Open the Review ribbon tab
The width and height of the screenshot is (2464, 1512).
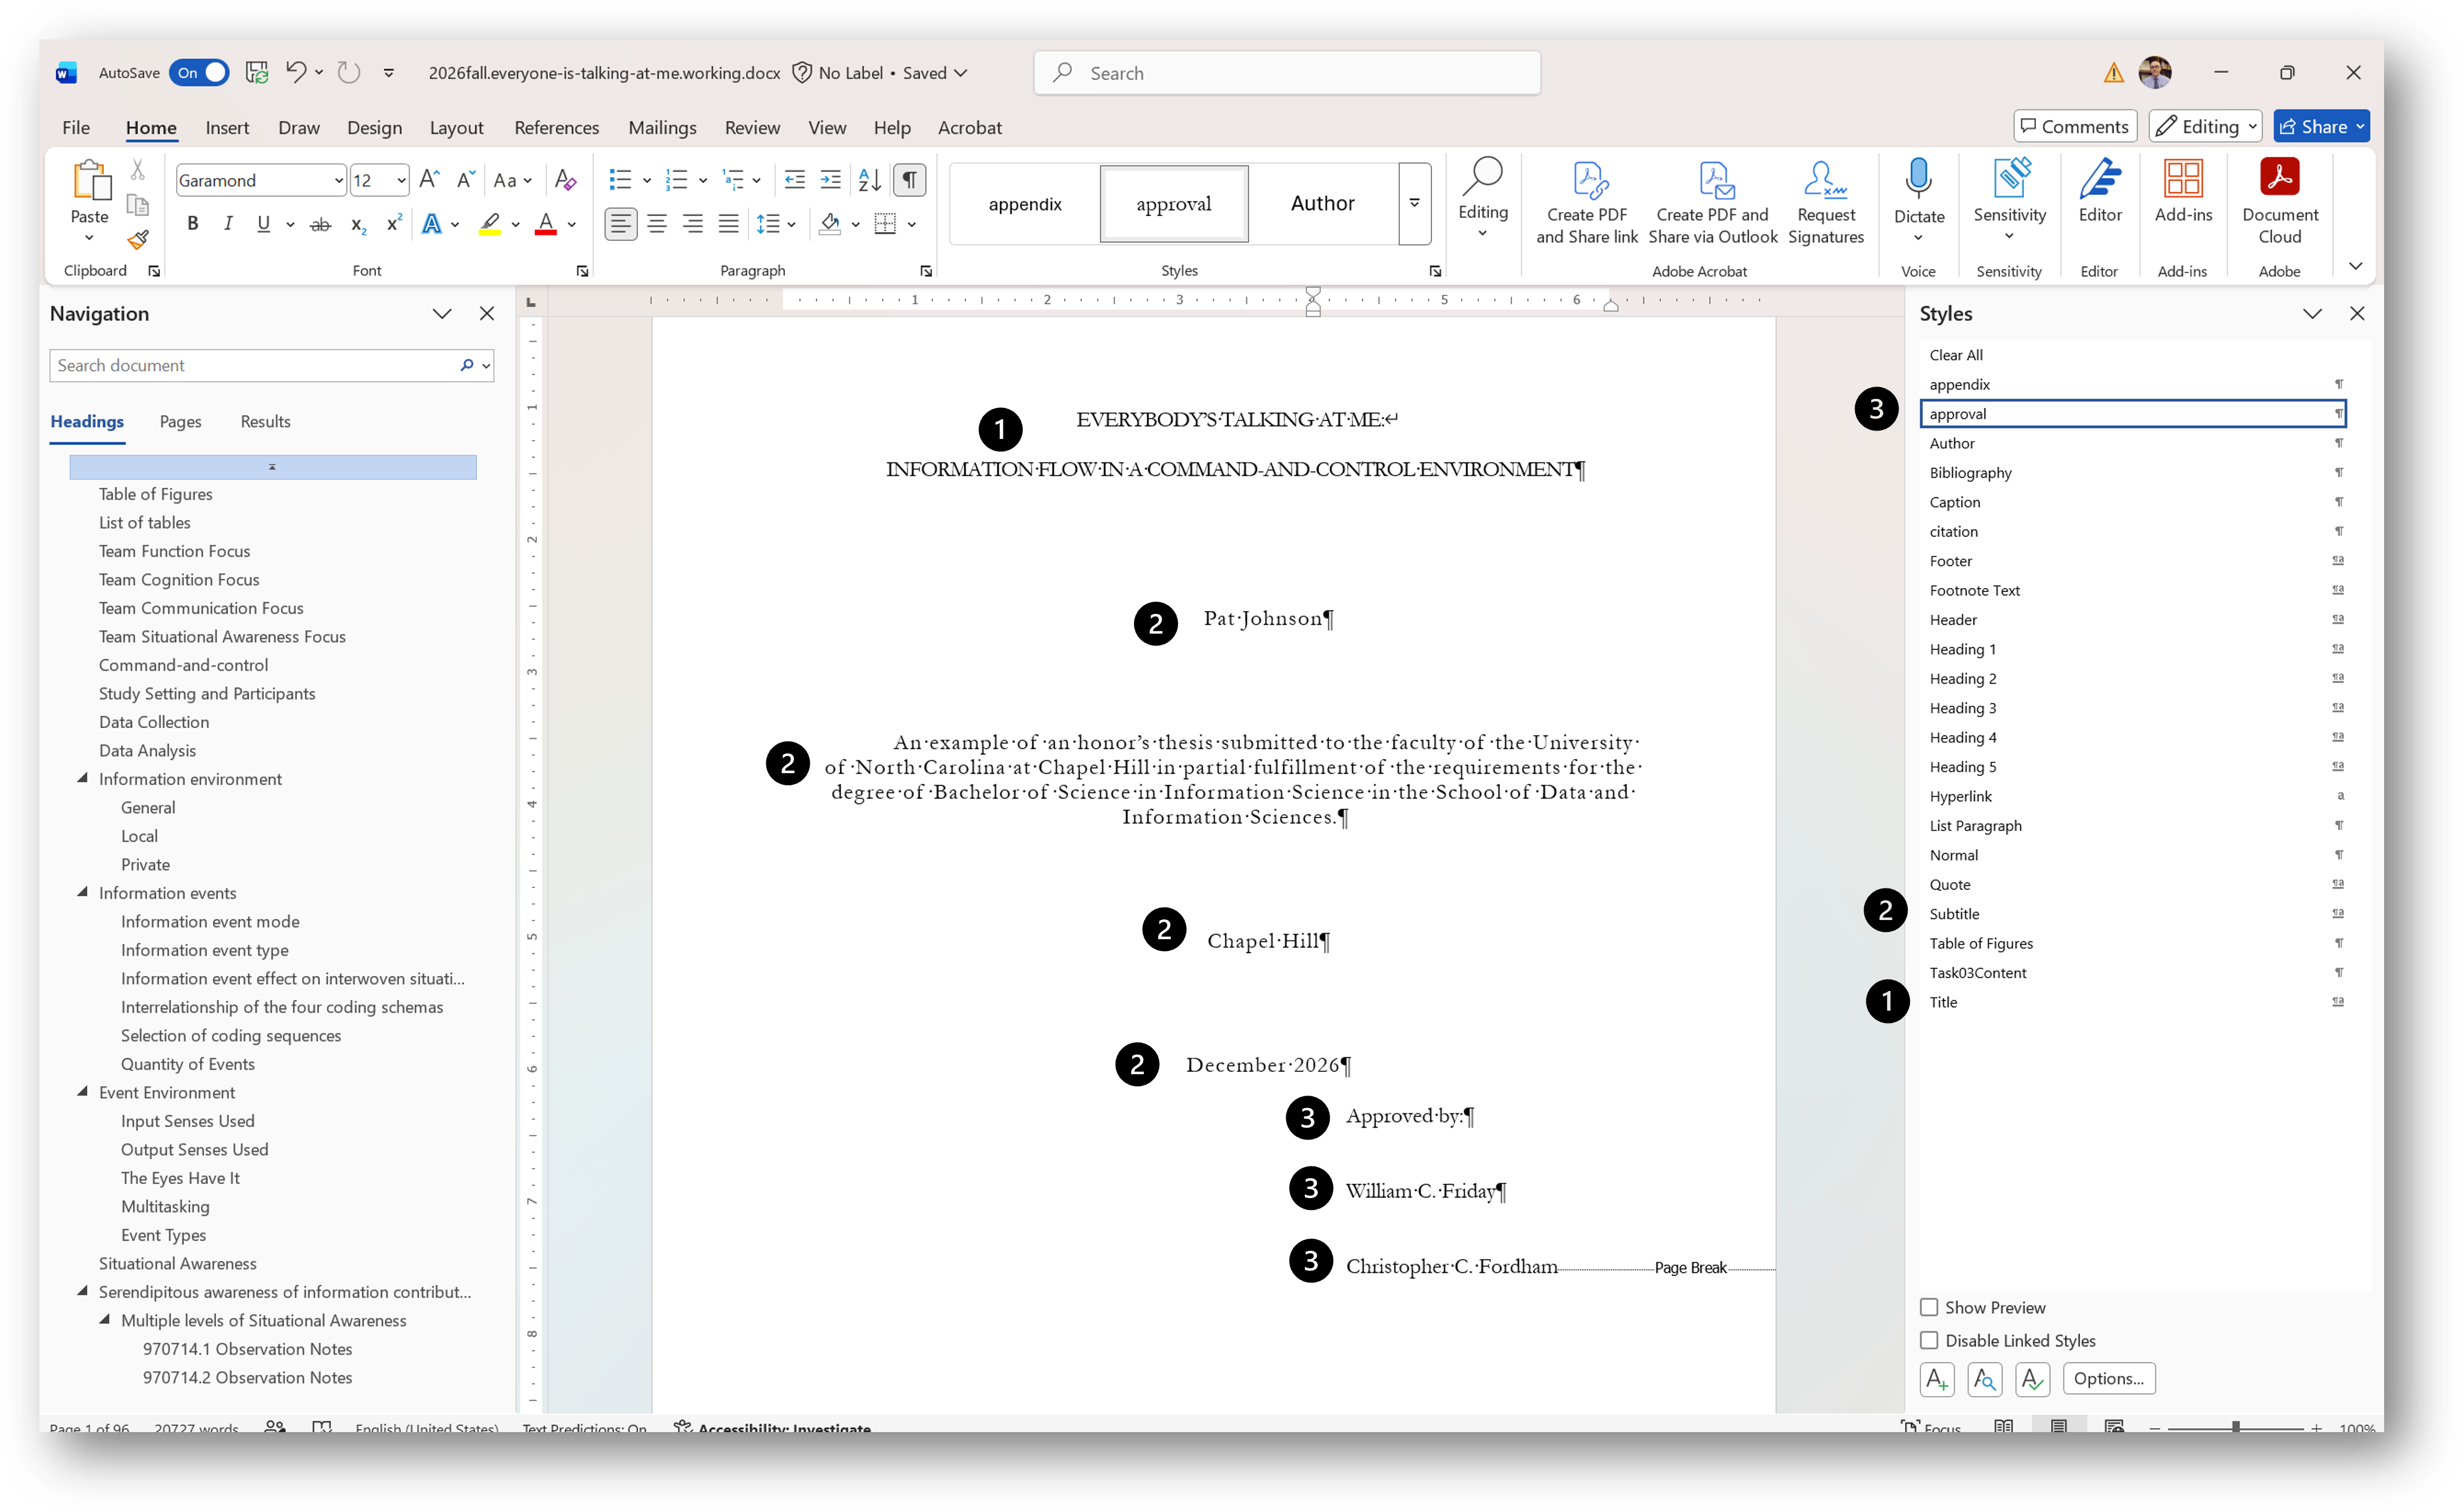pyautogui.click(x=752, y=128)
